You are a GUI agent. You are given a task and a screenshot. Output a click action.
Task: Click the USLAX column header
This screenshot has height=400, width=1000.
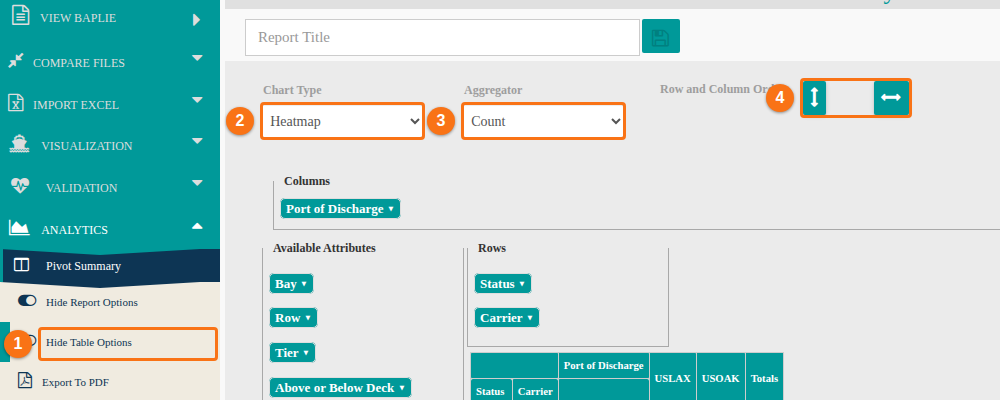673,378
